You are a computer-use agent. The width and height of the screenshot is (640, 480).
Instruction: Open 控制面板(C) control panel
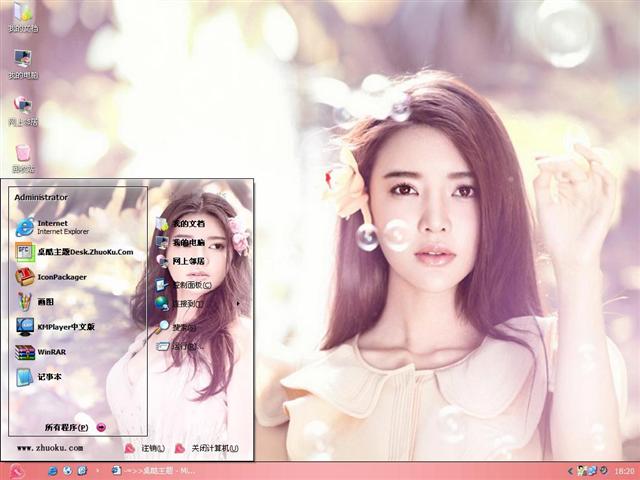184,285
